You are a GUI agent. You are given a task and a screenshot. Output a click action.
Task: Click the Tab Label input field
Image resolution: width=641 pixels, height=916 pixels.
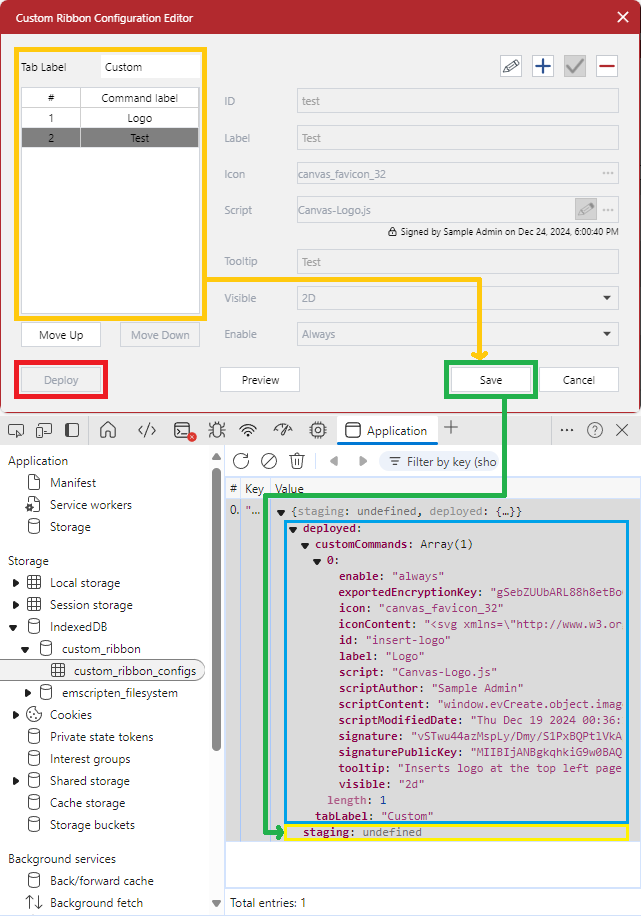(150, 67)
